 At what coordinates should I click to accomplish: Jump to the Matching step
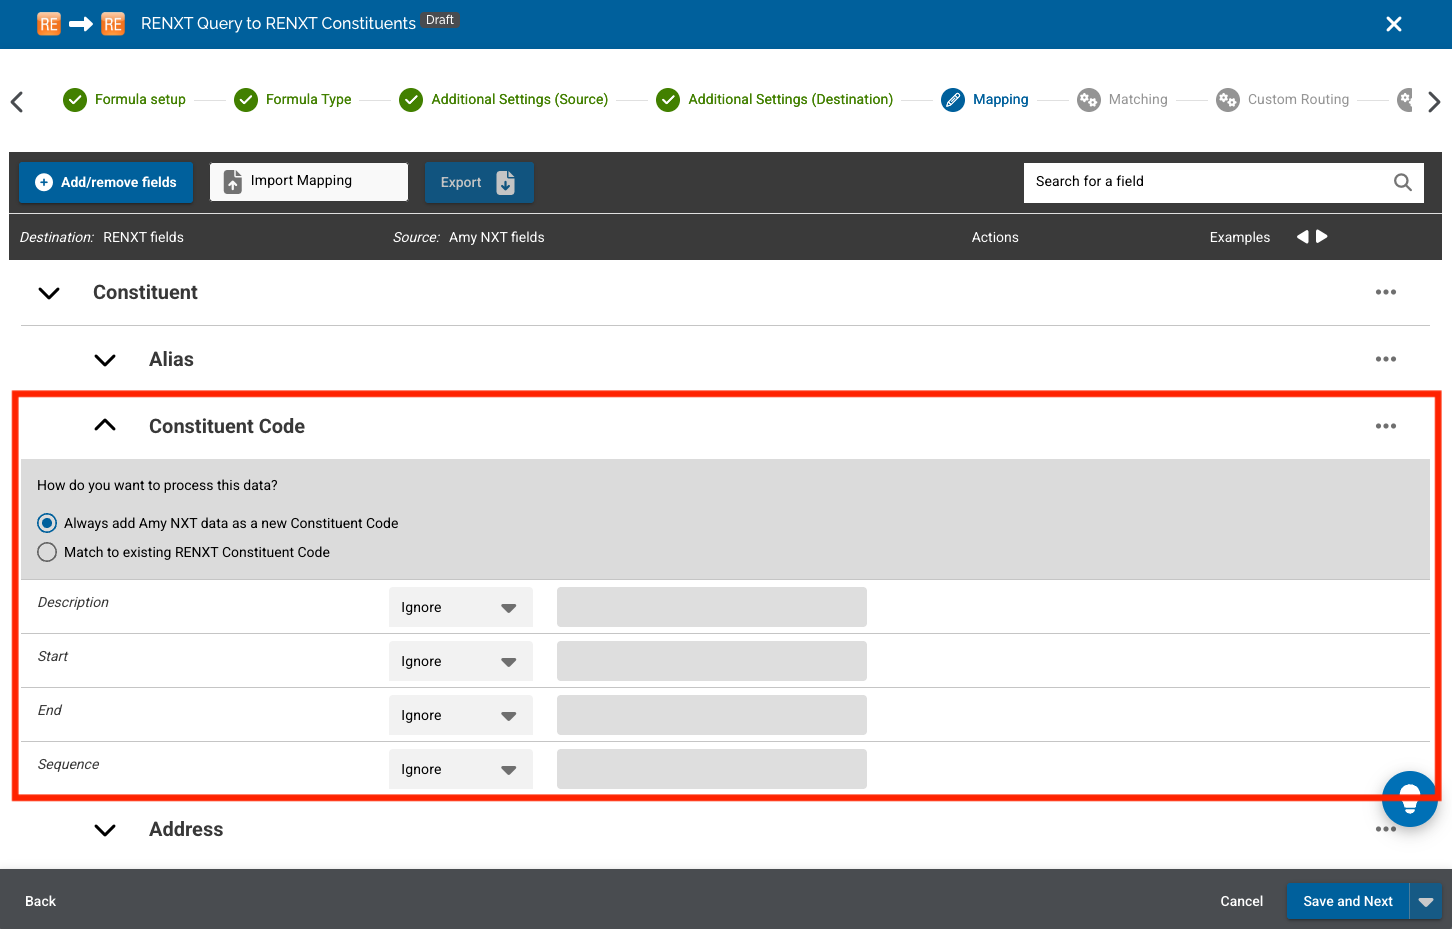pos(1123,100)
